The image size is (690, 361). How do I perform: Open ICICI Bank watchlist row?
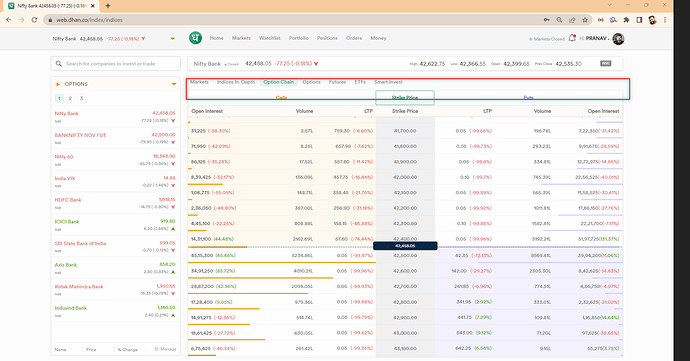coord(115,225)
